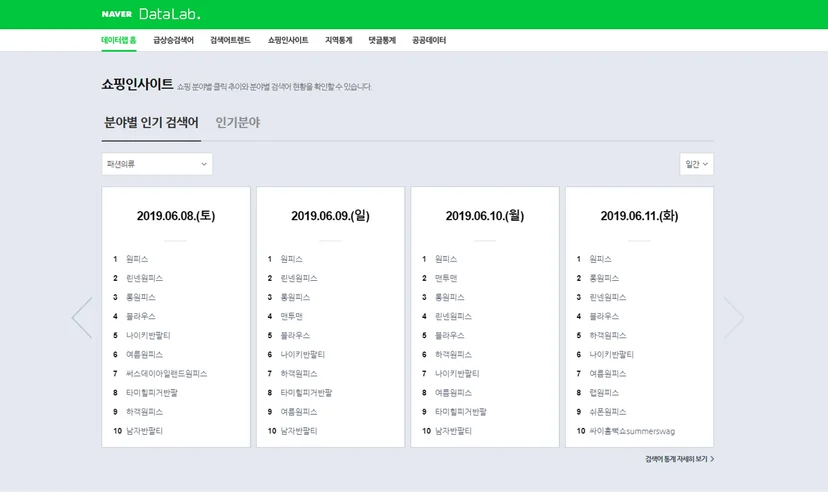The height and width of the screenshot is (492, 828).
Task: Go to next dates with right arrow
Action: click(733, 318)
